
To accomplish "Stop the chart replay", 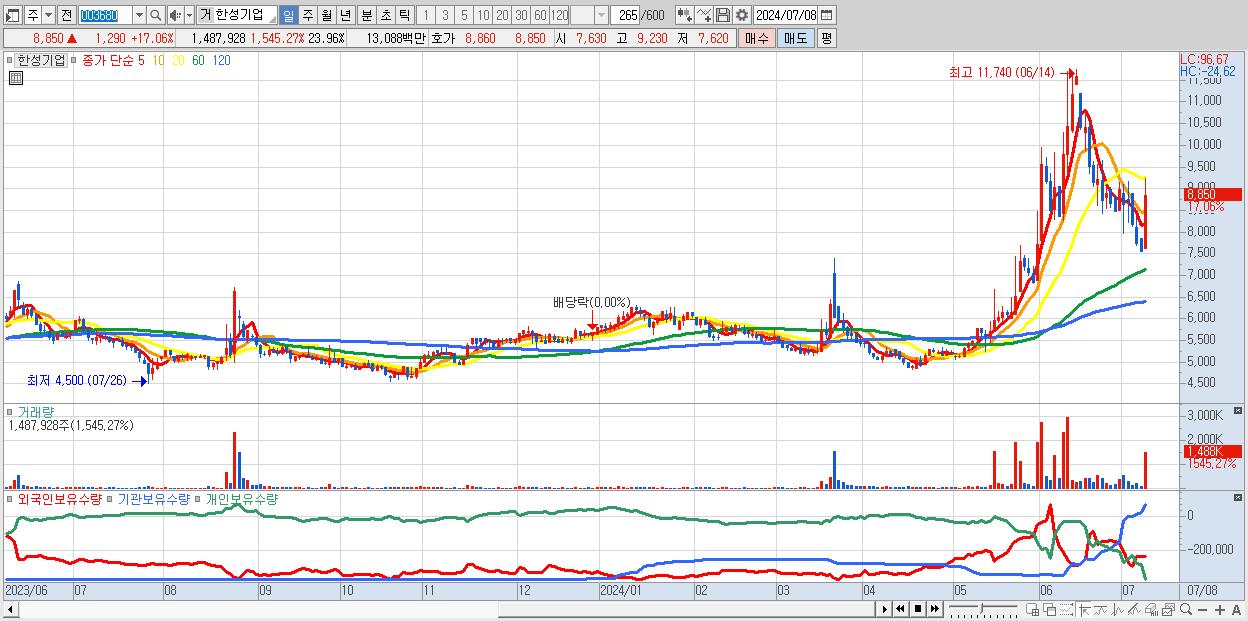I will coord(917,609).
